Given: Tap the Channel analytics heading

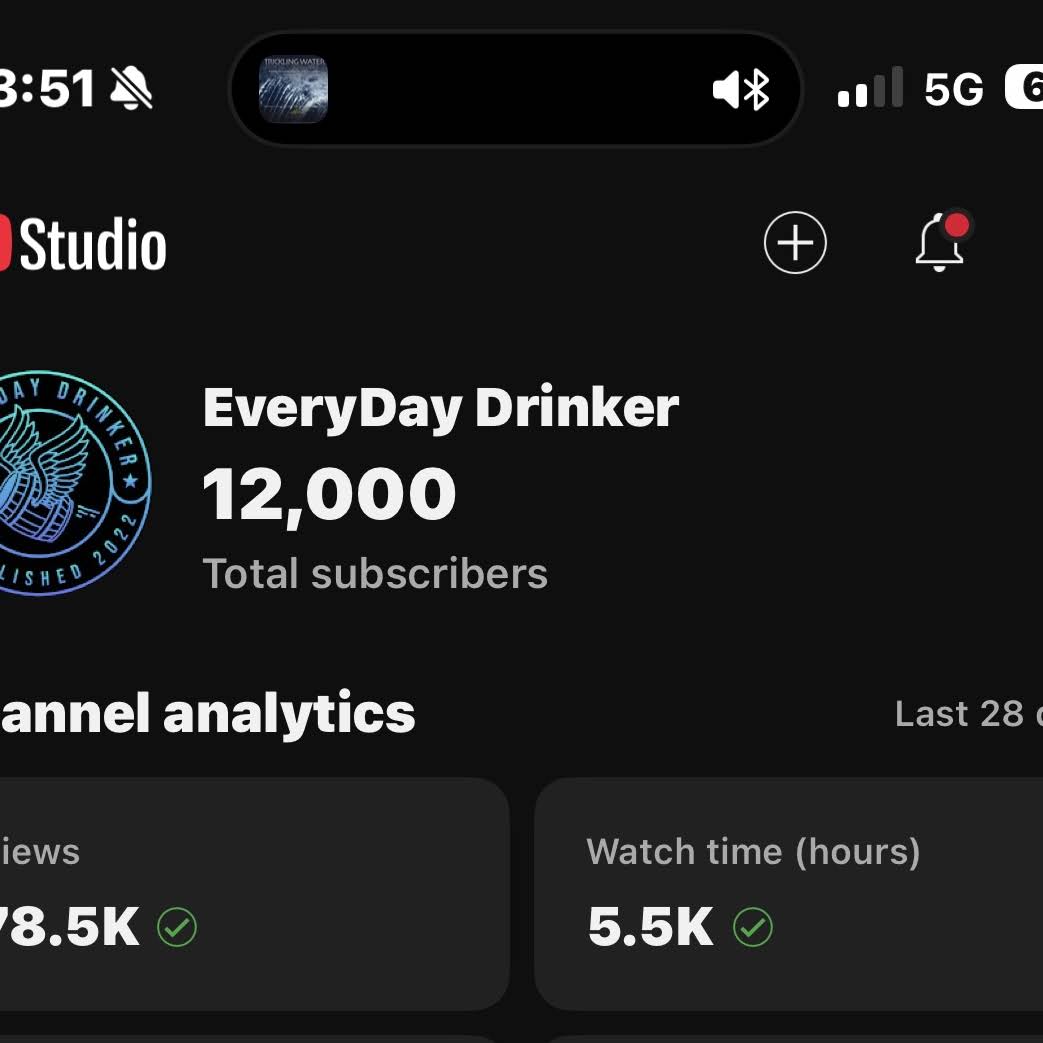Looking at the screenshot, I should click(x=207, y=714).
